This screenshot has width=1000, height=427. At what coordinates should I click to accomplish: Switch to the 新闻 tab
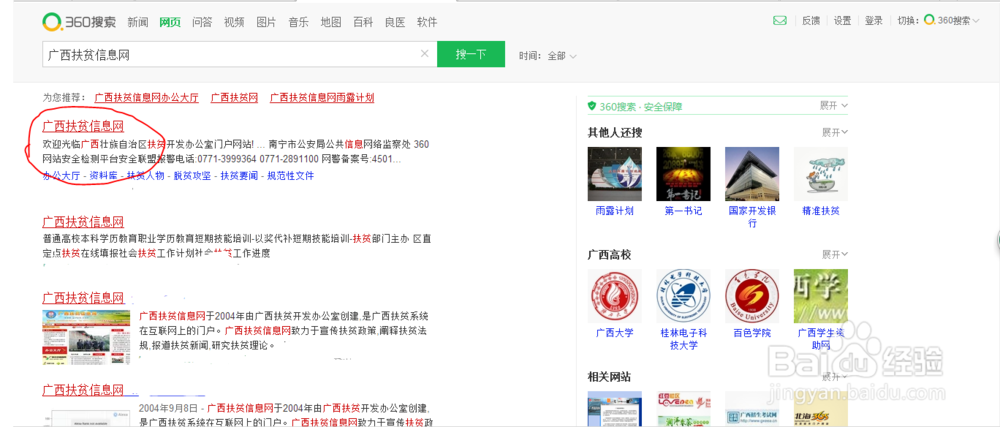pyautogui.click(x=138, y=22)
